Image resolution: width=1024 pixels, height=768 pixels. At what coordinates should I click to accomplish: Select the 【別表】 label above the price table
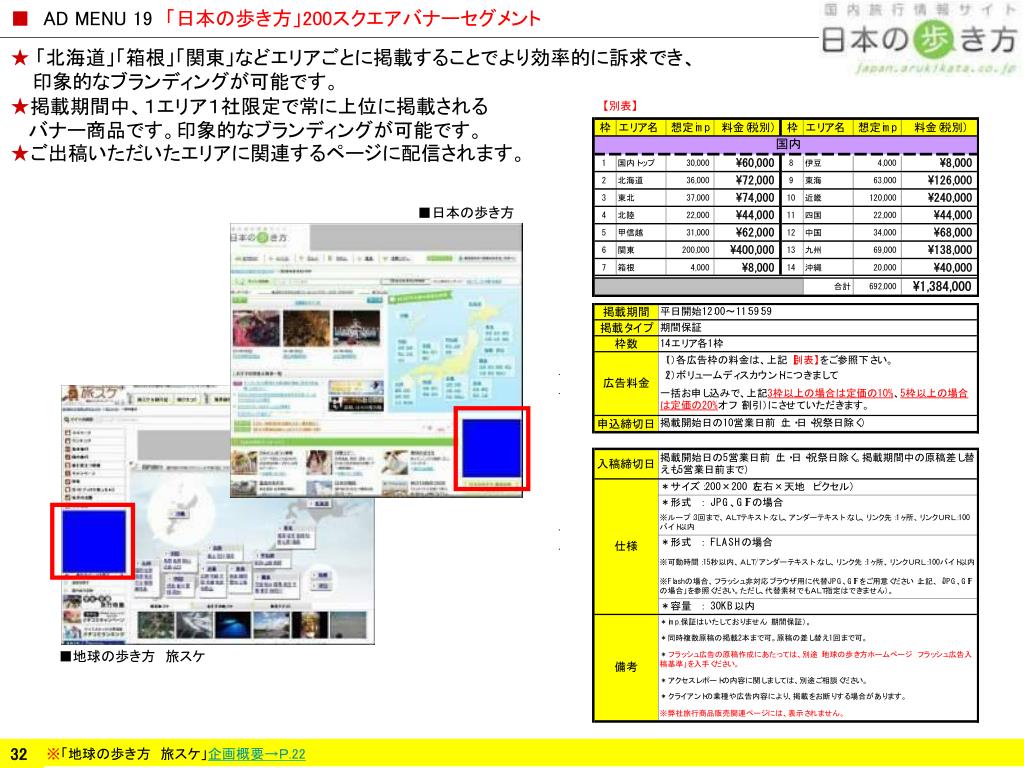click(618, 106)
